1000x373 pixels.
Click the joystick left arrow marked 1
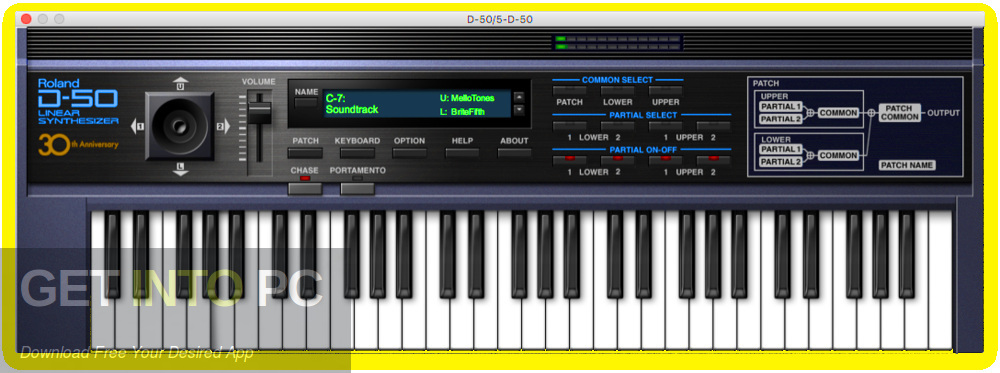[138, 127]
